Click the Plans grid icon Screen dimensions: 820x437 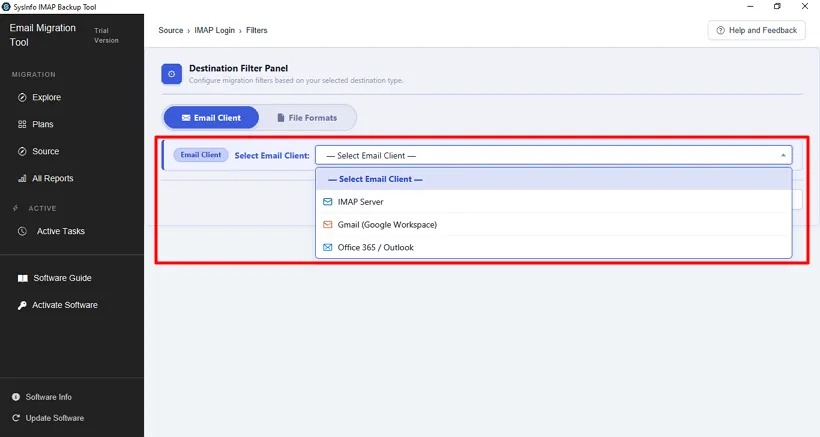click(x=22, y=124)
